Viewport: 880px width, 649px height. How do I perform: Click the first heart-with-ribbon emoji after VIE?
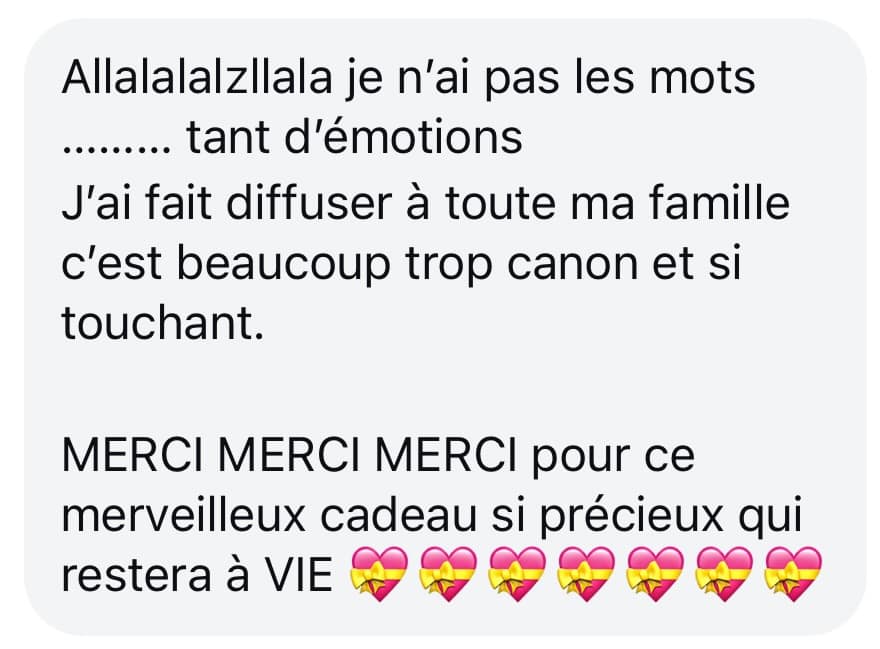[x=379, y=574]
